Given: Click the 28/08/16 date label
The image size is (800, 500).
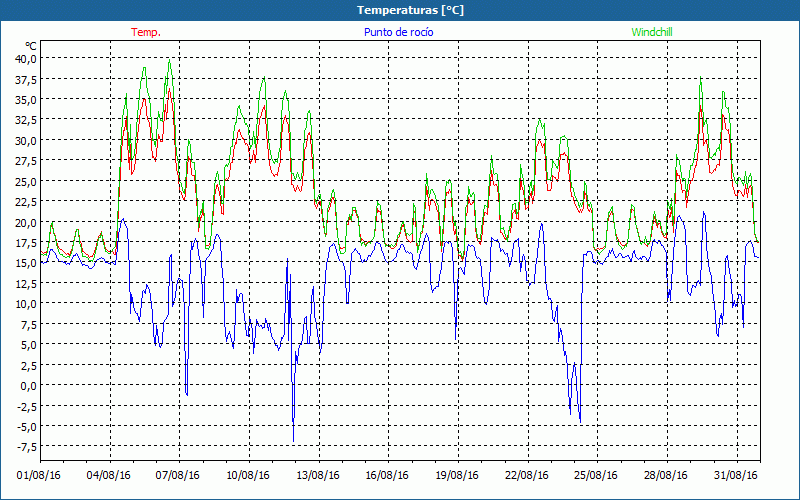Looking at the screenshot, I should click(x=666, y=475).
